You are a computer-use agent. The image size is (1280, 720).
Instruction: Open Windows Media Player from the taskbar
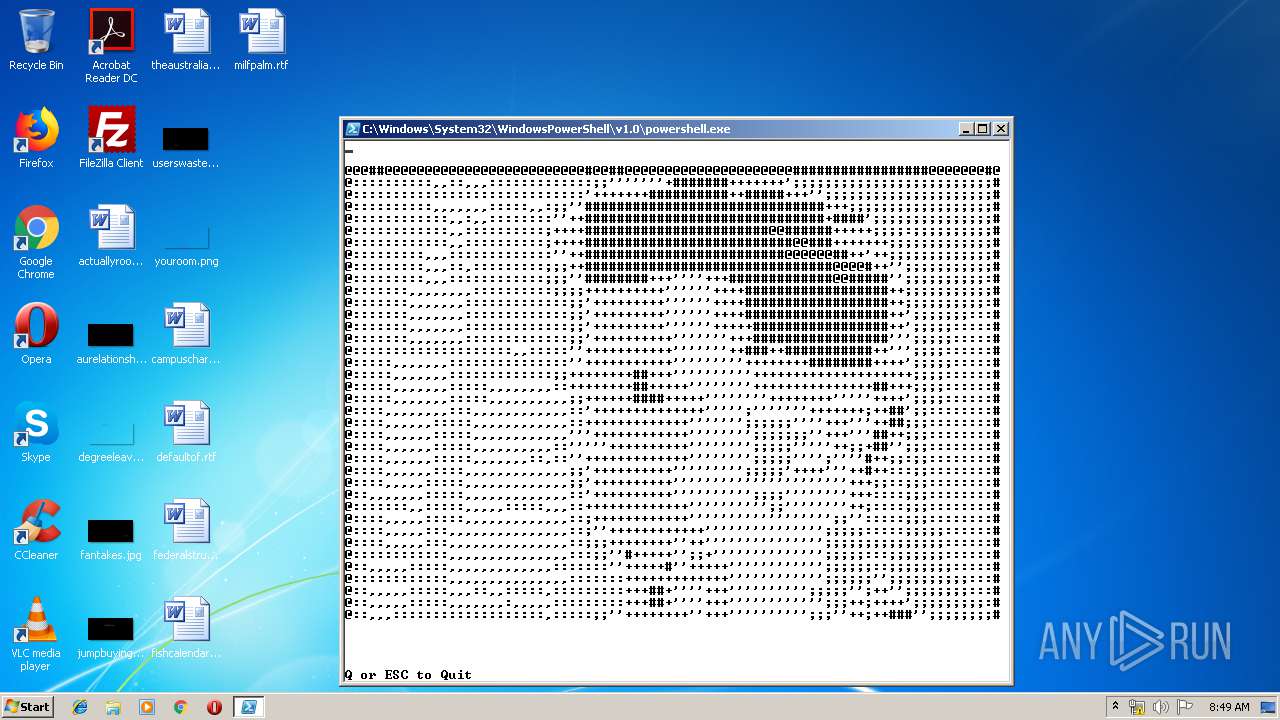click(147, 707)
